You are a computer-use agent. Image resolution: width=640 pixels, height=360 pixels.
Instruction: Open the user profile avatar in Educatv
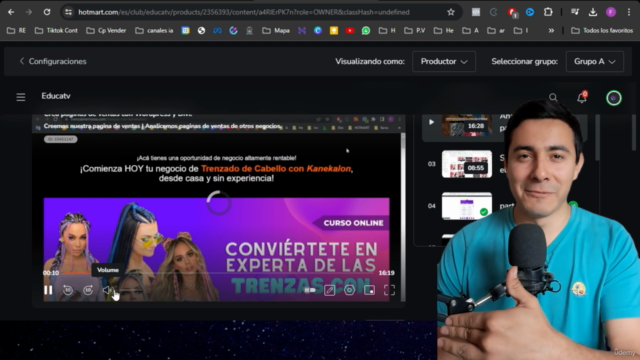(613, 98)
